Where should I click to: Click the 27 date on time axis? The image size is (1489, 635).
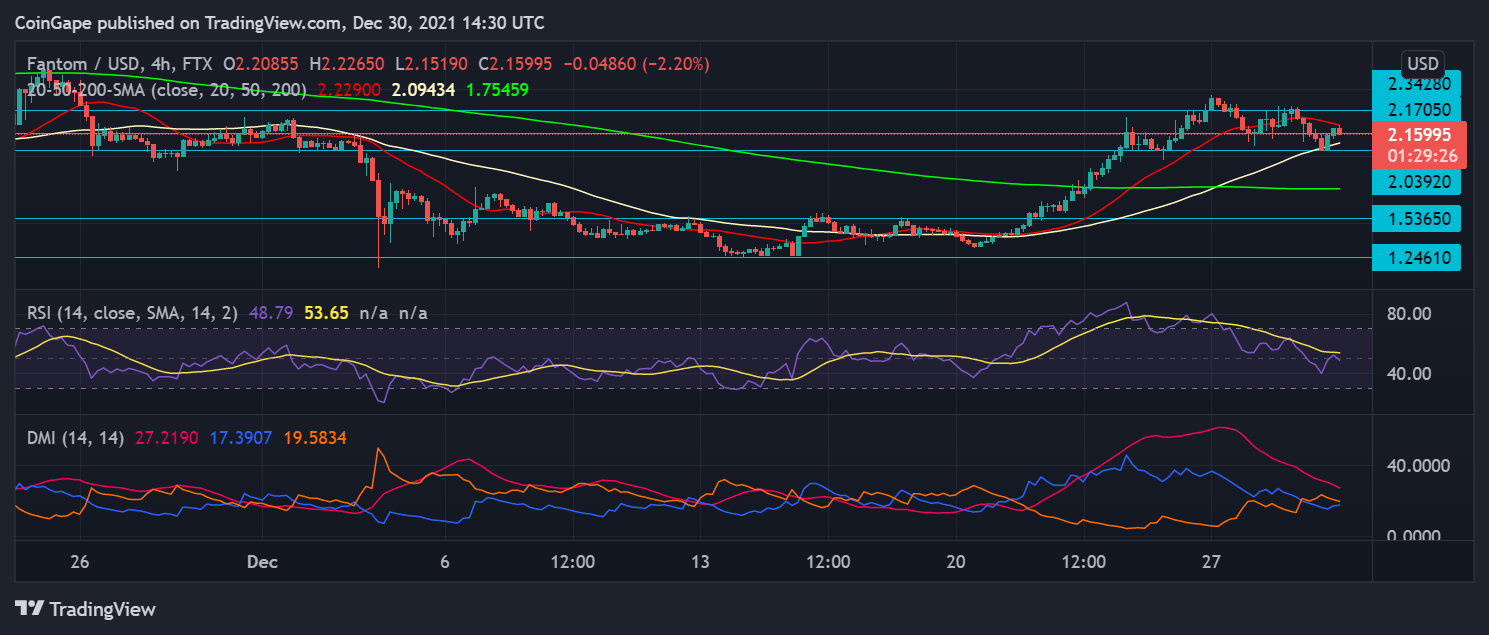point(1212,563)
